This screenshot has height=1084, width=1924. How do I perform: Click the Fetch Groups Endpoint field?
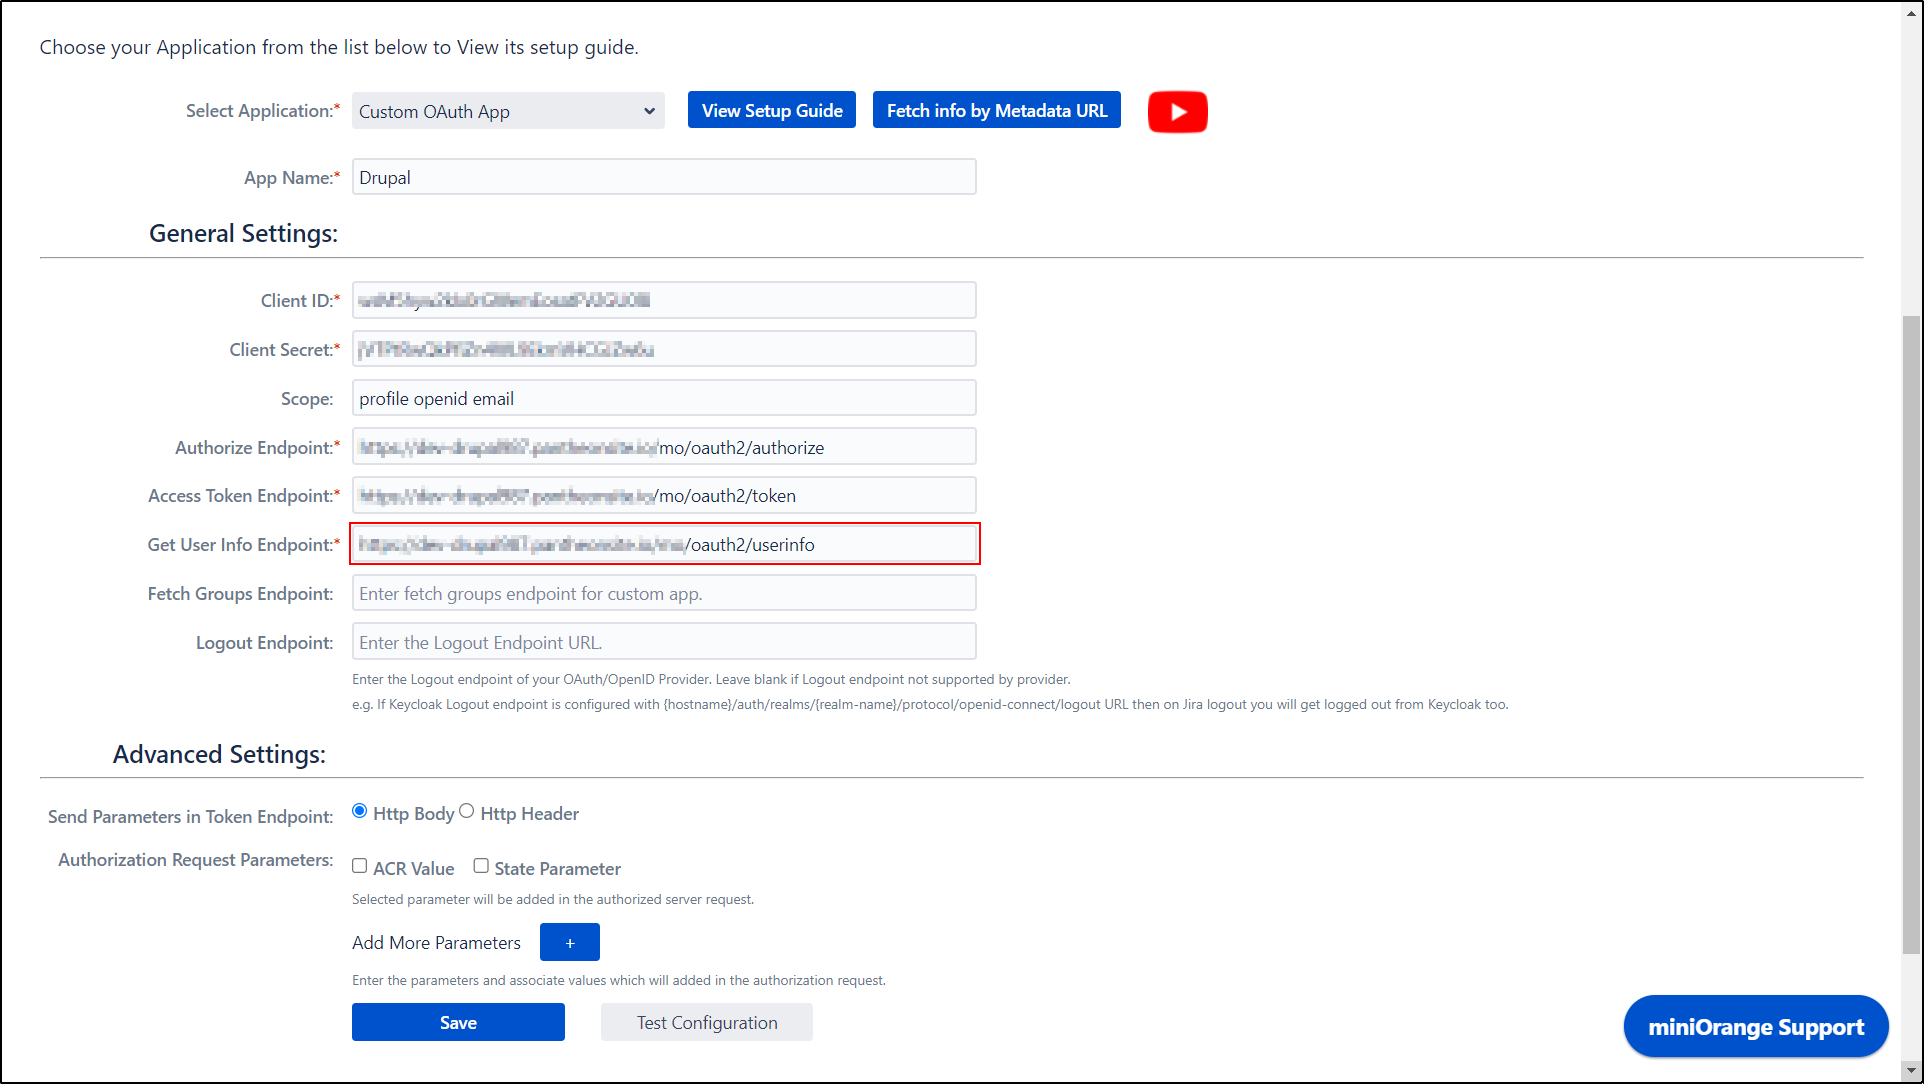pos(663,592)
